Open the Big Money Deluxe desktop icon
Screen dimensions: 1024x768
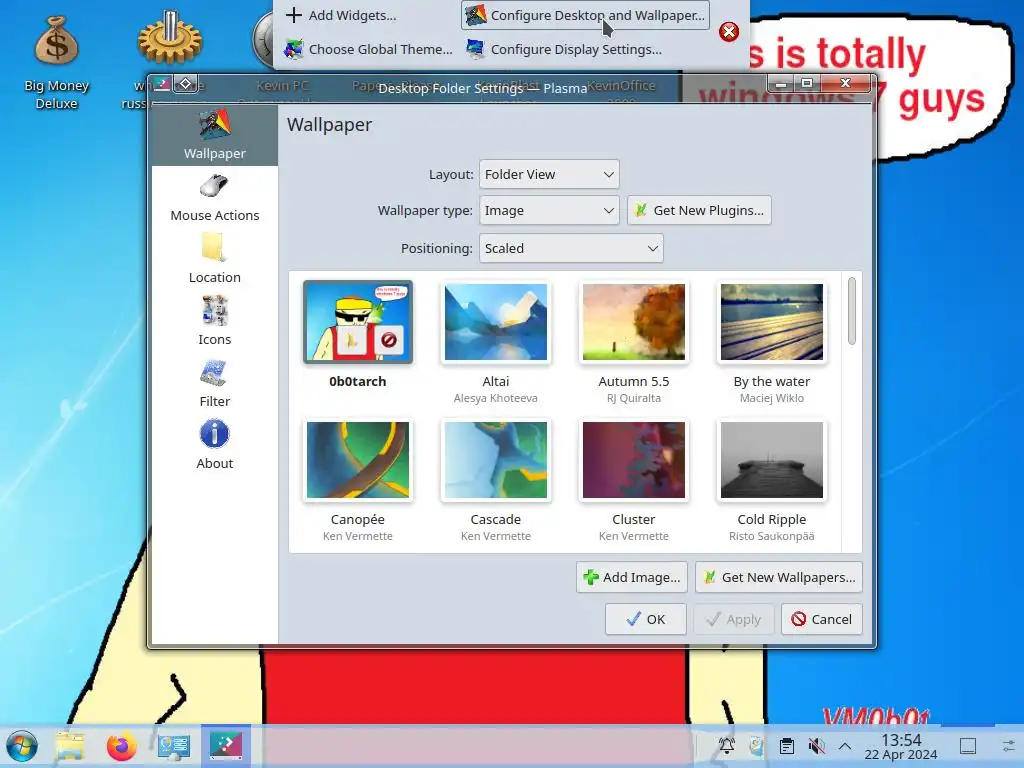56,63
